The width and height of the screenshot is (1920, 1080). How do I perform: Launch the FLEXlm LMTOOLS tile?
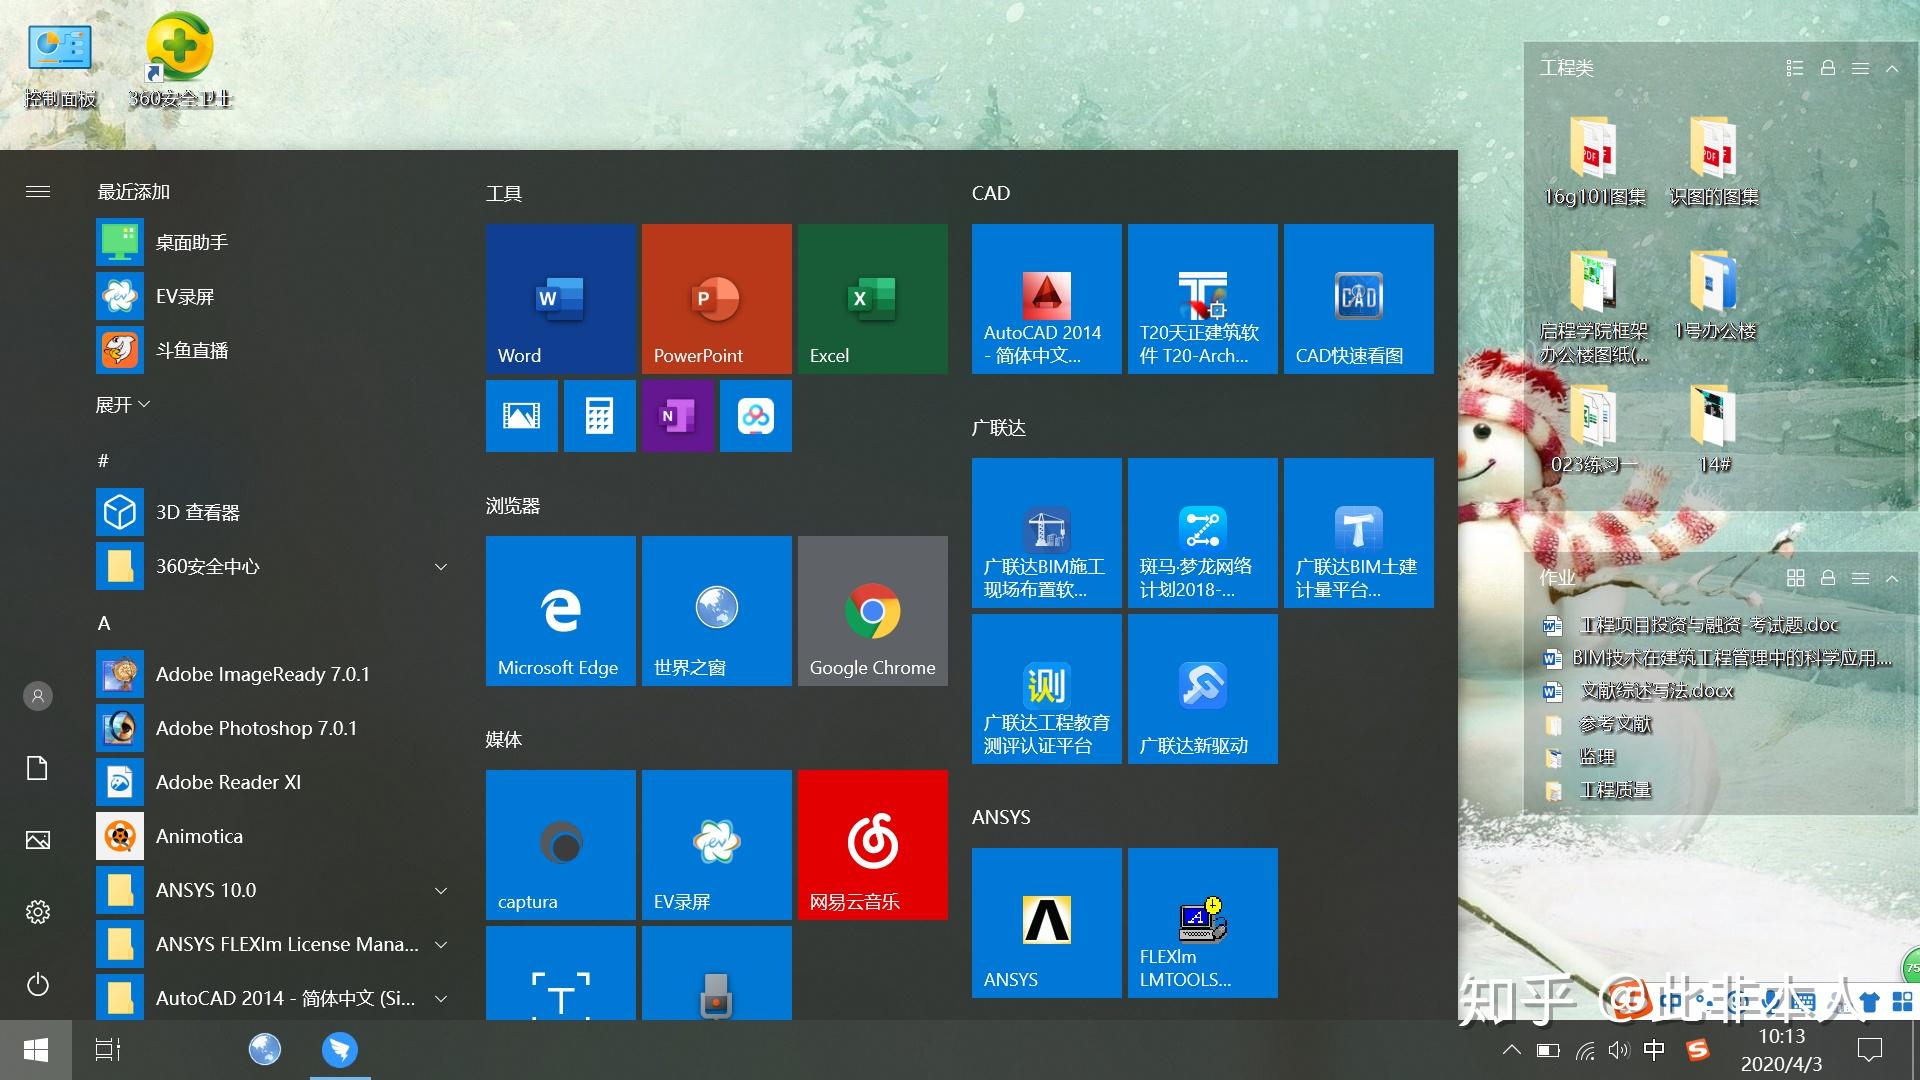click(1202, 923)
